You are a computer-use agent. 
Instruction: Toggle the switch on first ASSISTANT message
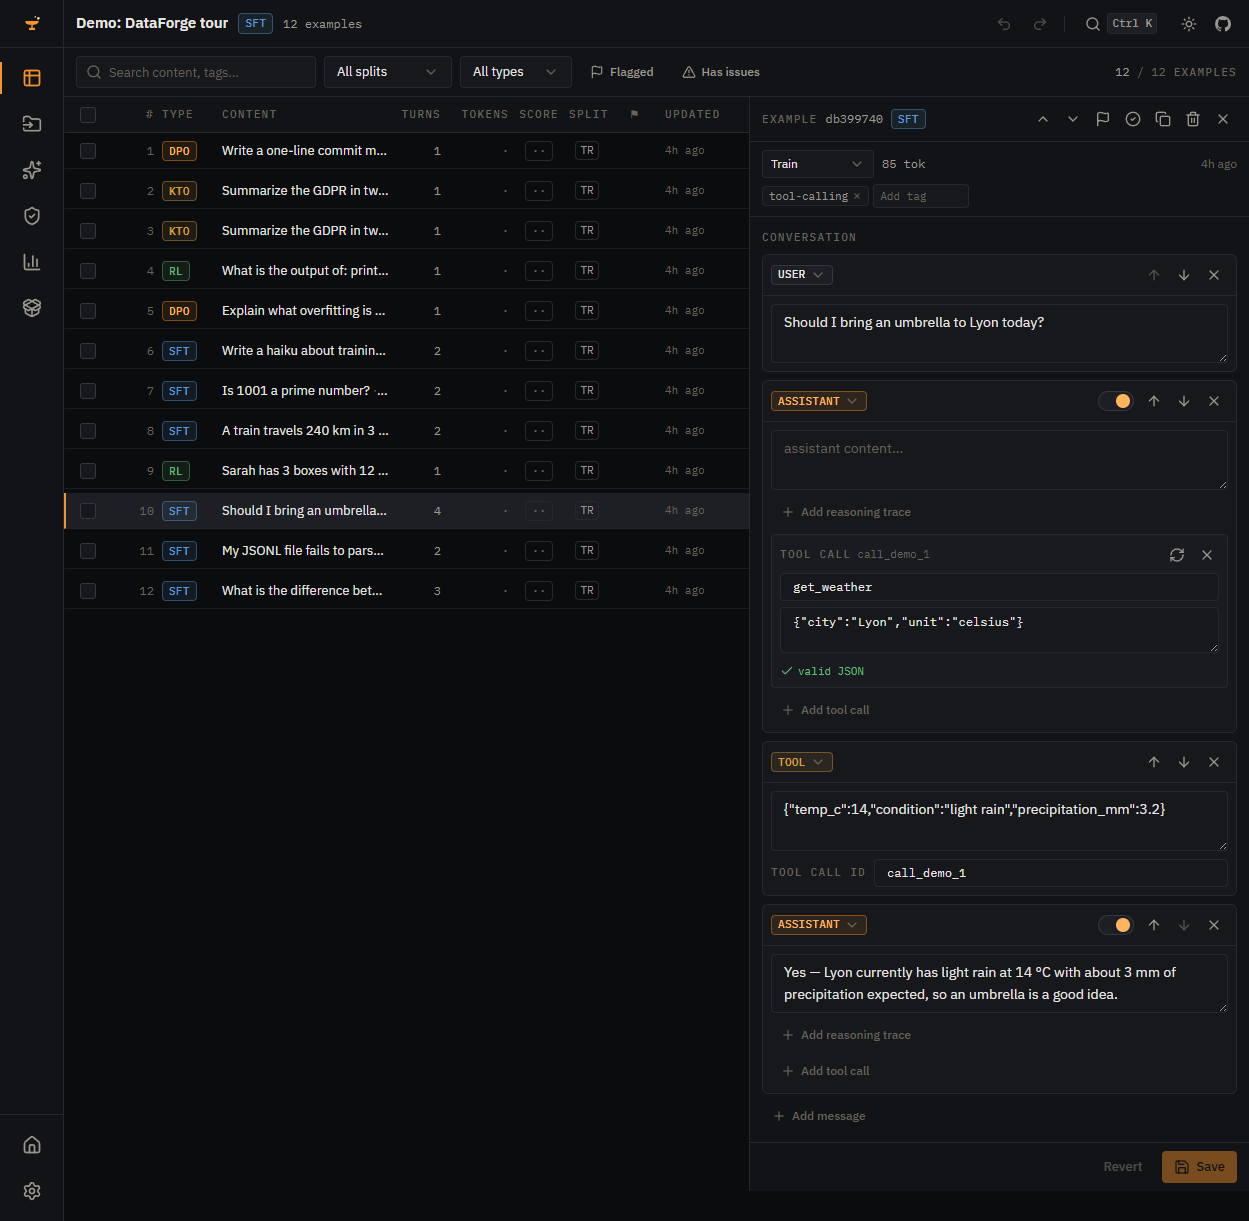(x=1116, y=401)
